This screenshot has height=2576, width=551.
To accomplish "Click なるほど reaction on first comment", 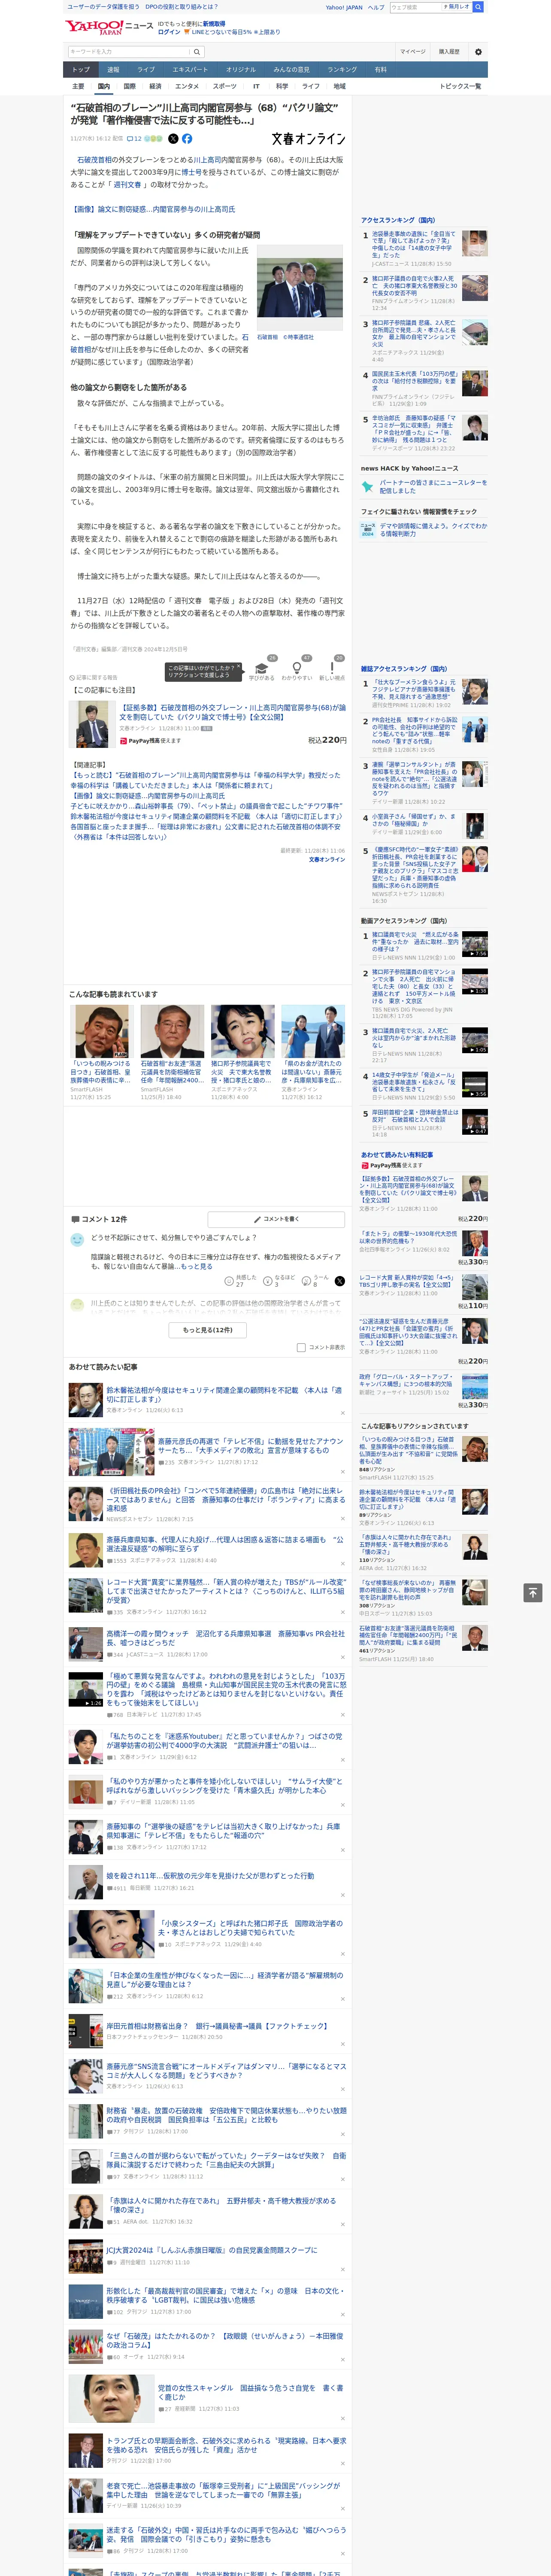I will coord(279,1281).
